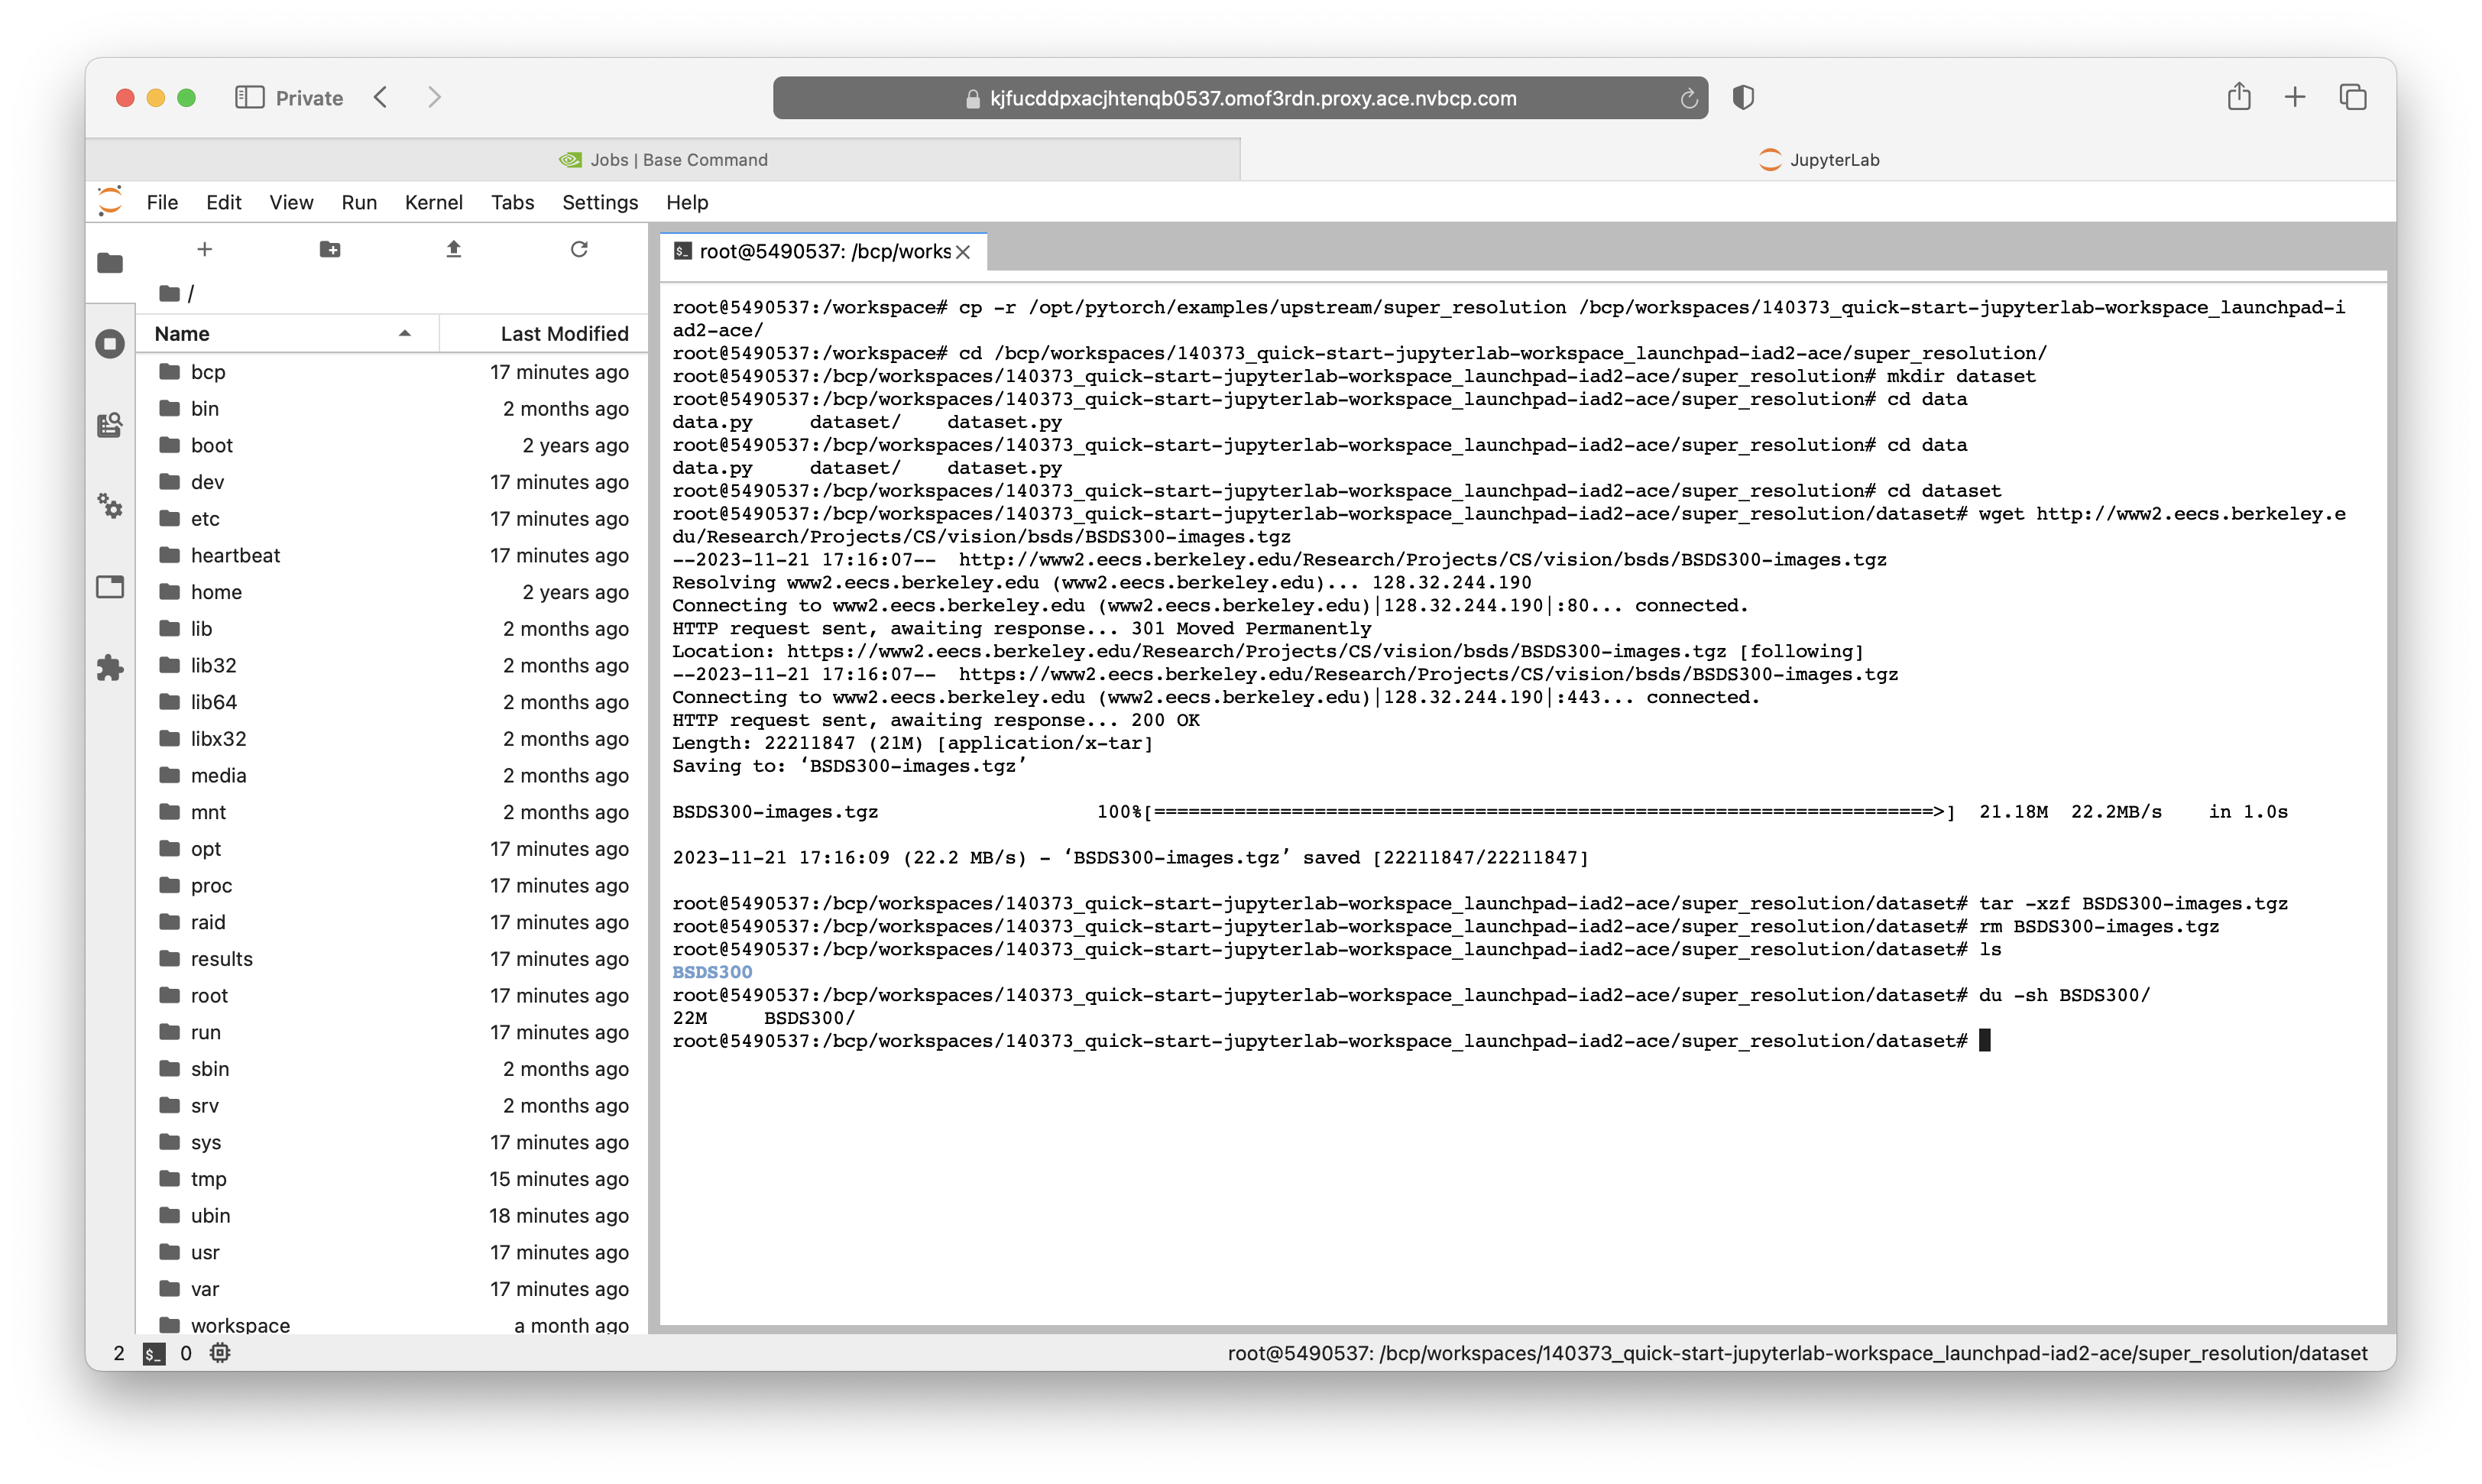Open the Settings menu
2482x1484 pixels.
pos(600,202)
